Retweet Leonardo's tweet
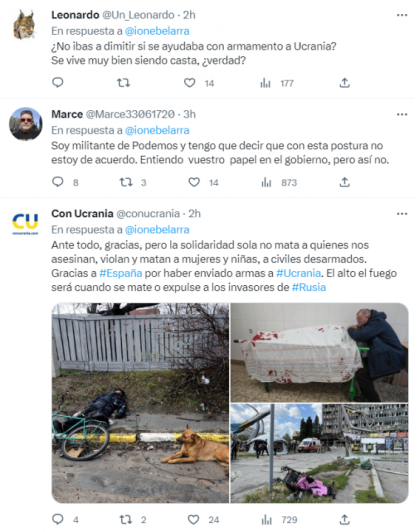This screenshot has width=414, height=532. [x=124, y=82]
